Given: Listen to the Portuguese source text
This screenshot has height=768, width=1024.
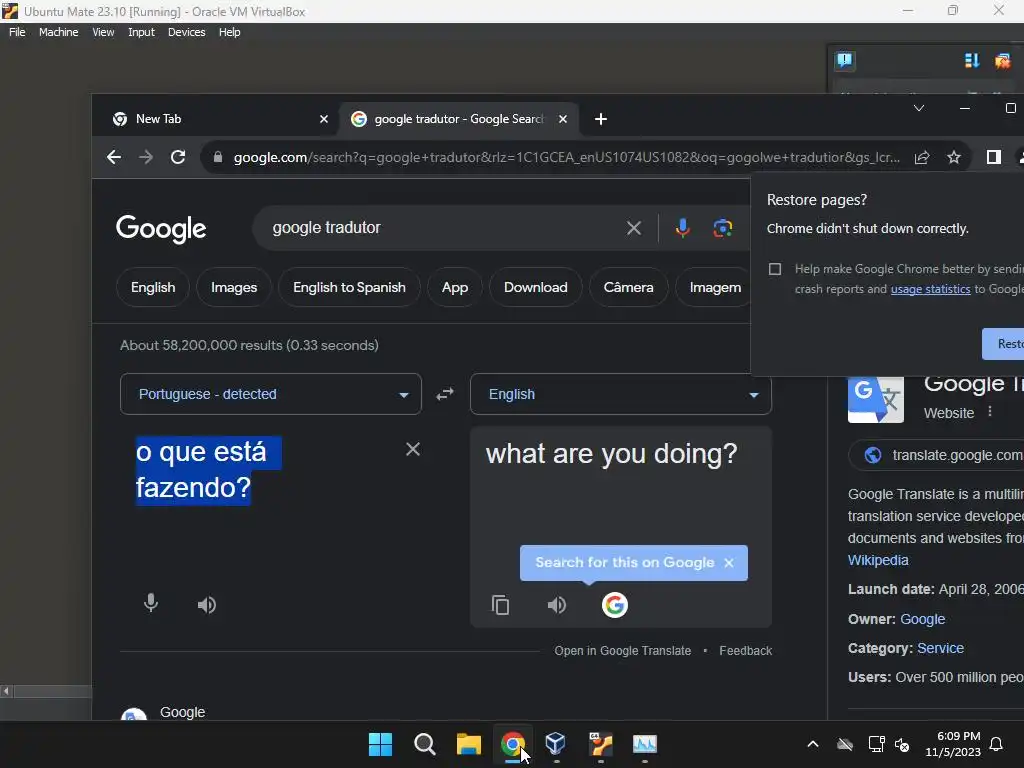Looking at the screenshot, I should 206,605.
